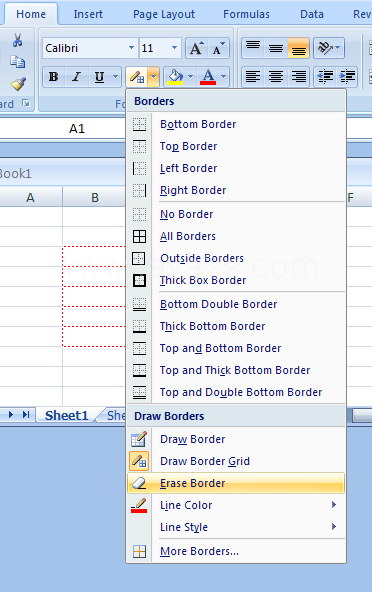This screenshot has width=372, height=592.
Task: Align text left
Action: (x=253, y=77)
